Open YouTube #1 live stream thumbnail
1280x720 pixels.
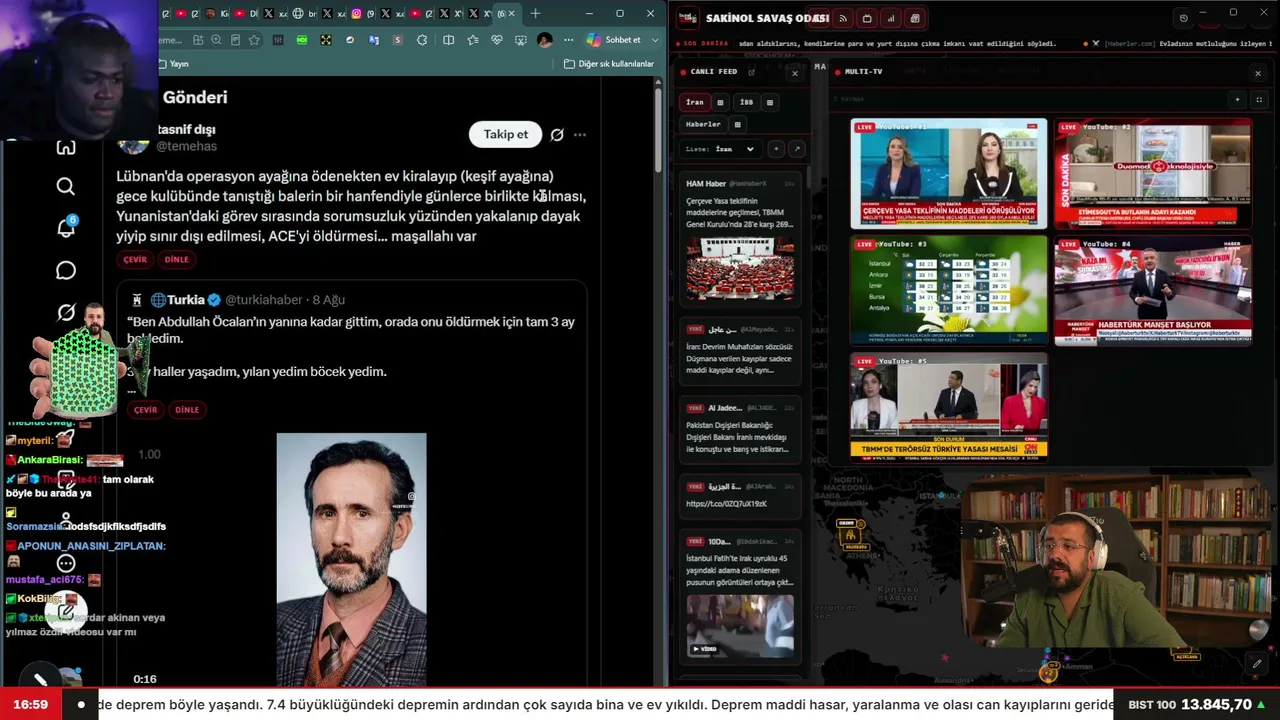(948, 174)
